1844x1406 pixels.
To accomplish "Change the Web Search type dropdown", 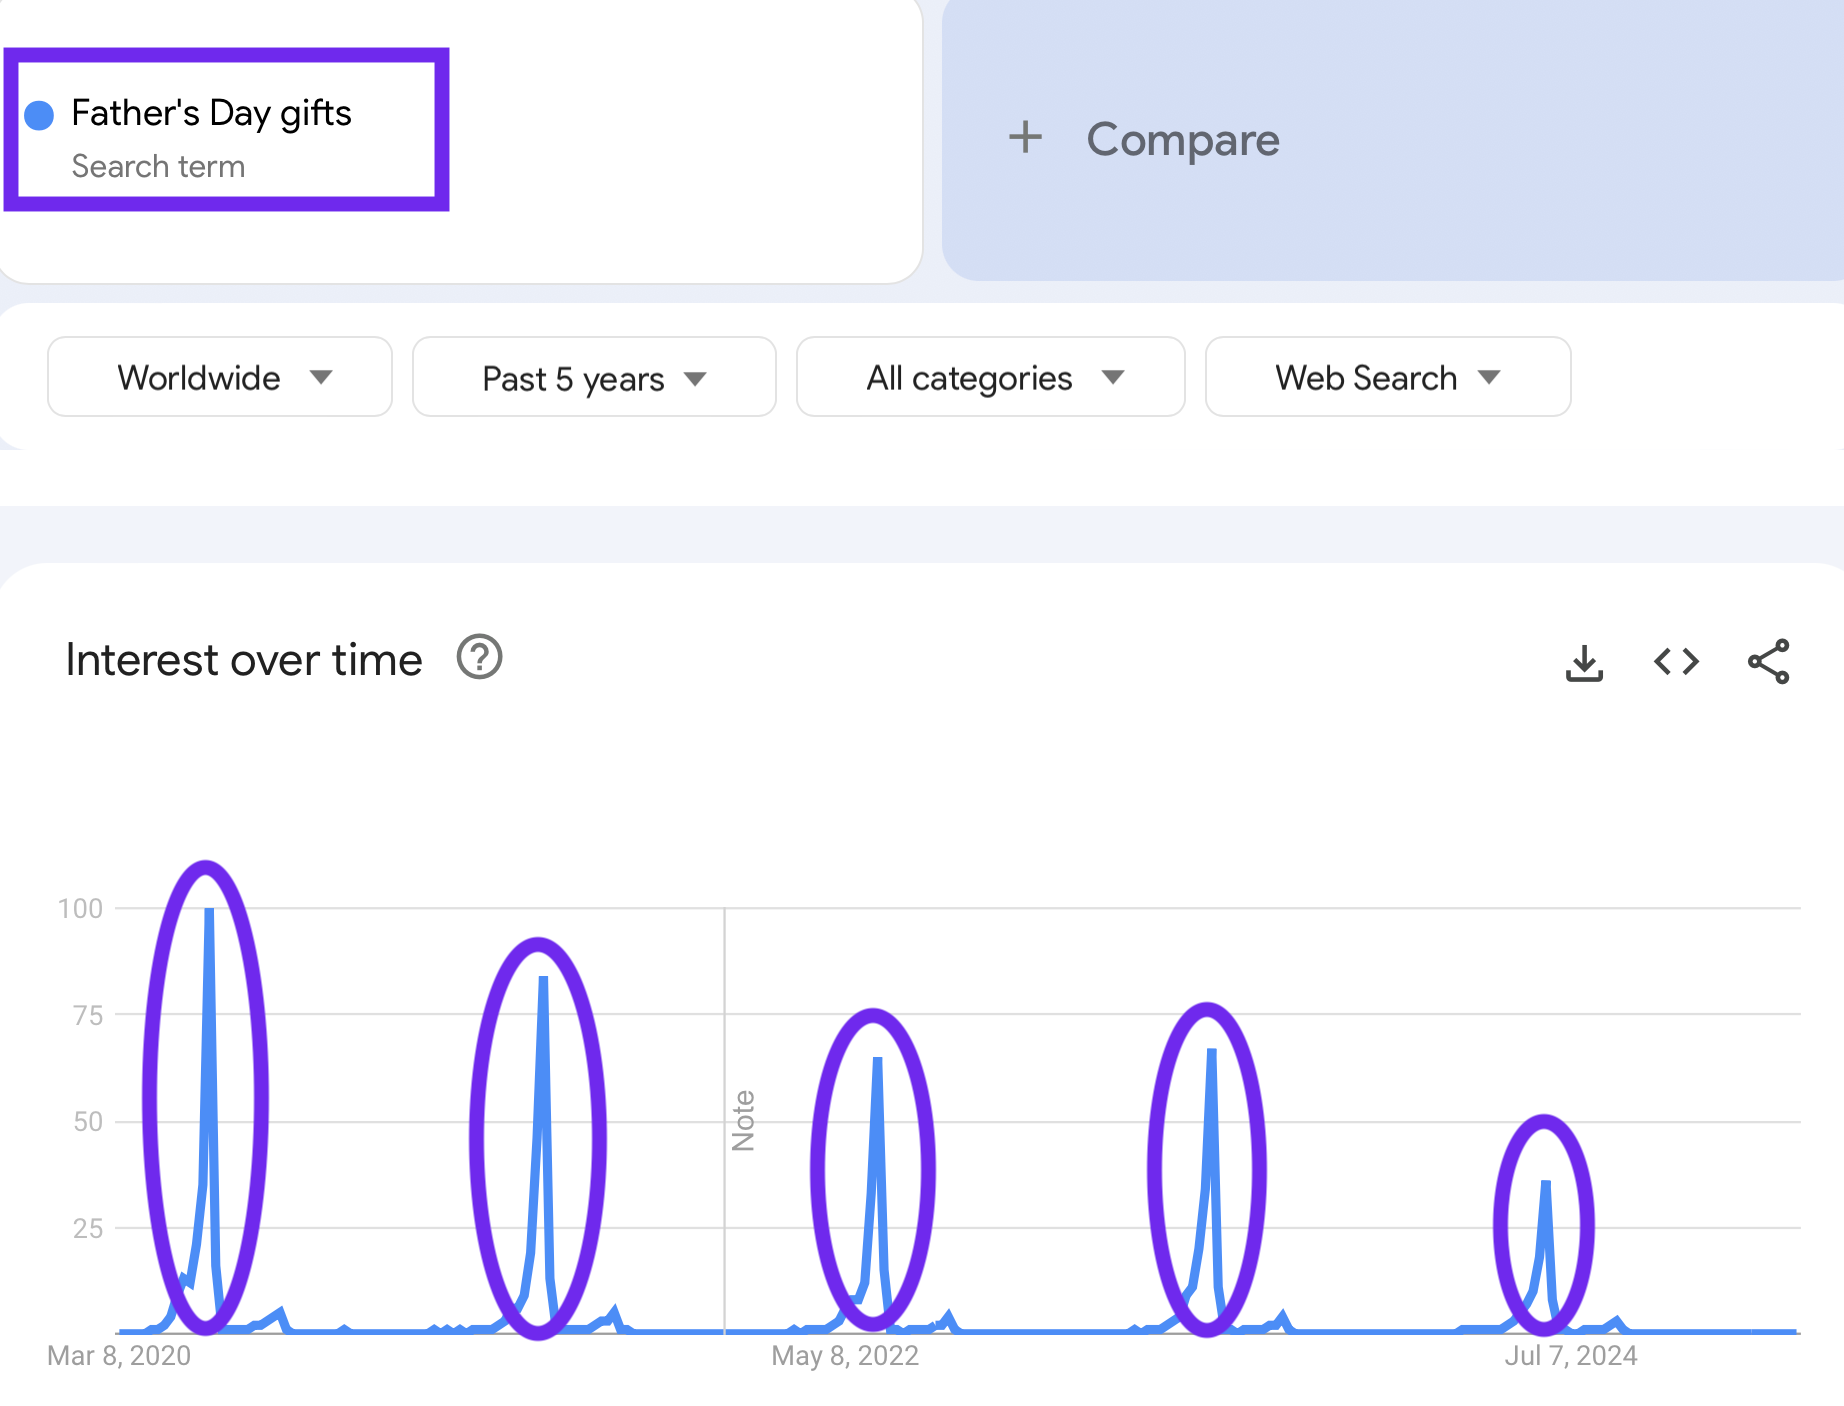I will click(x=1388, y=377).
